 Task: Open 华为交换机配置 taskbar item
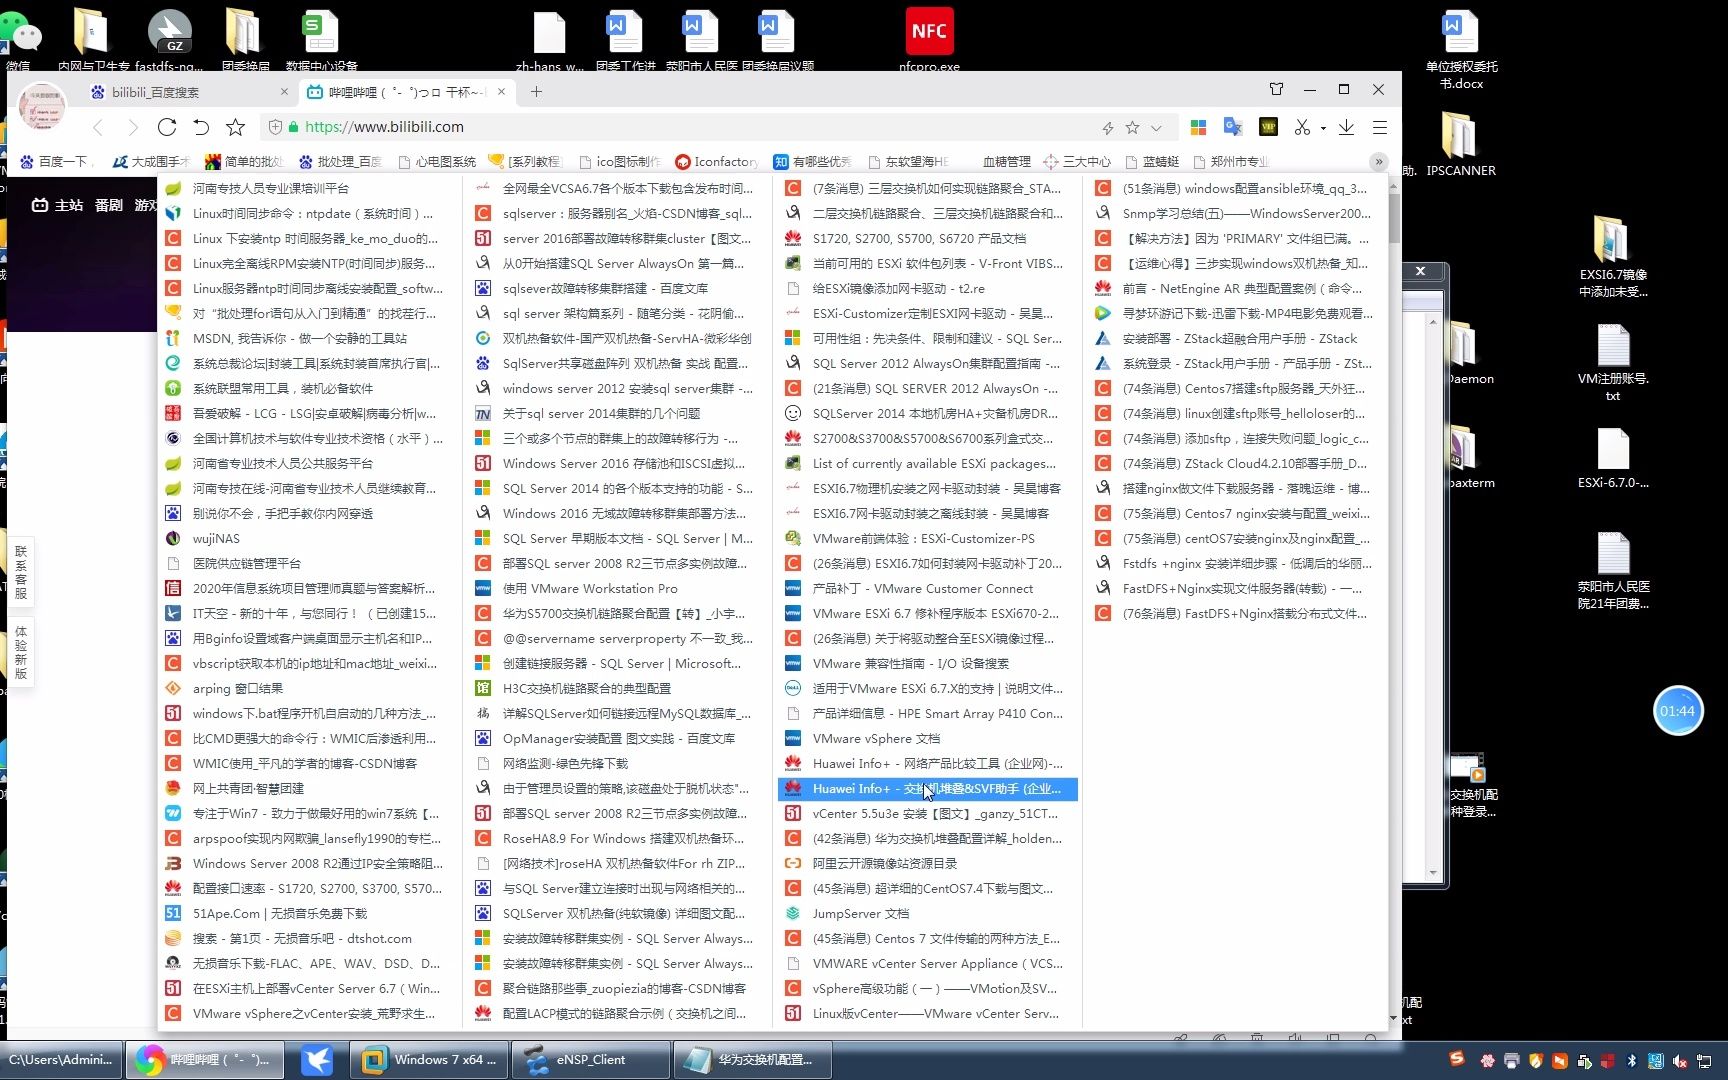753,1059
